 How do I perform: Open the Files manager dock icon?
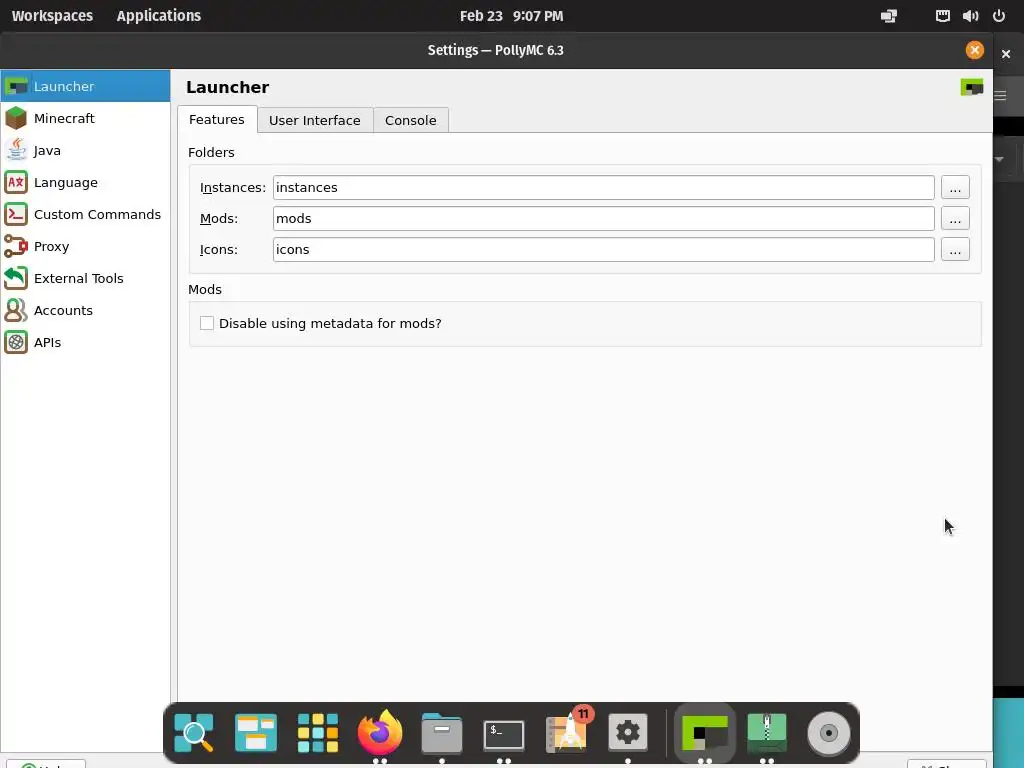[x=442, y=733]
